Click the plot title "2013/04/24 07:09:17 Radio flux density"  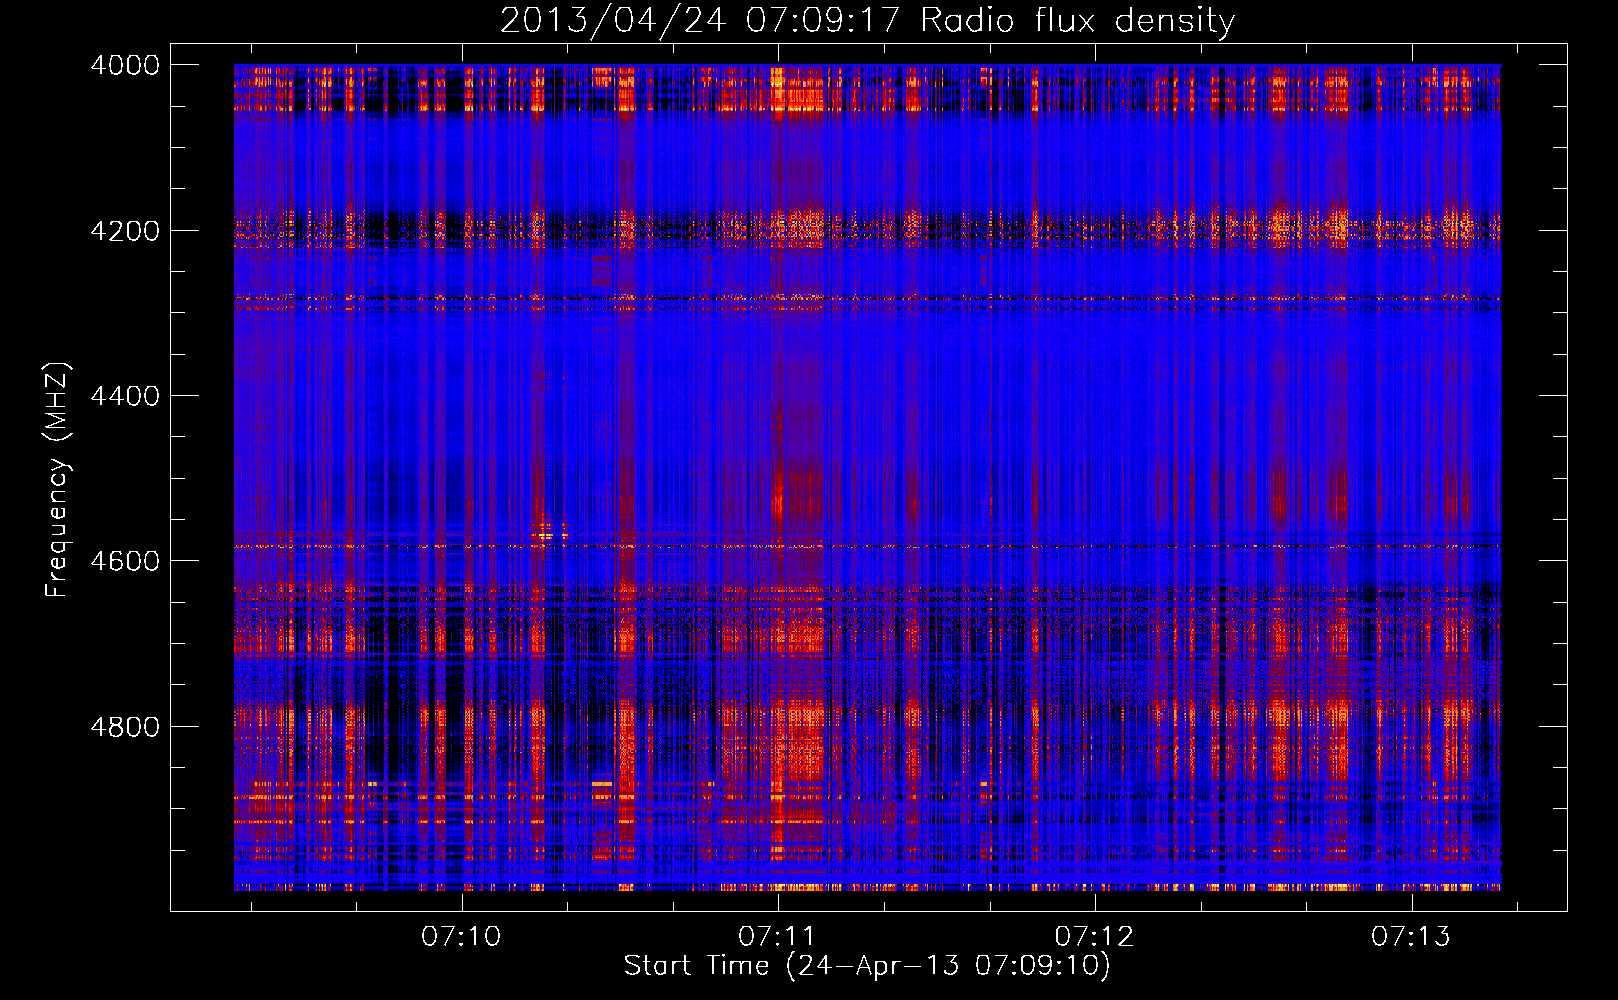867,20
